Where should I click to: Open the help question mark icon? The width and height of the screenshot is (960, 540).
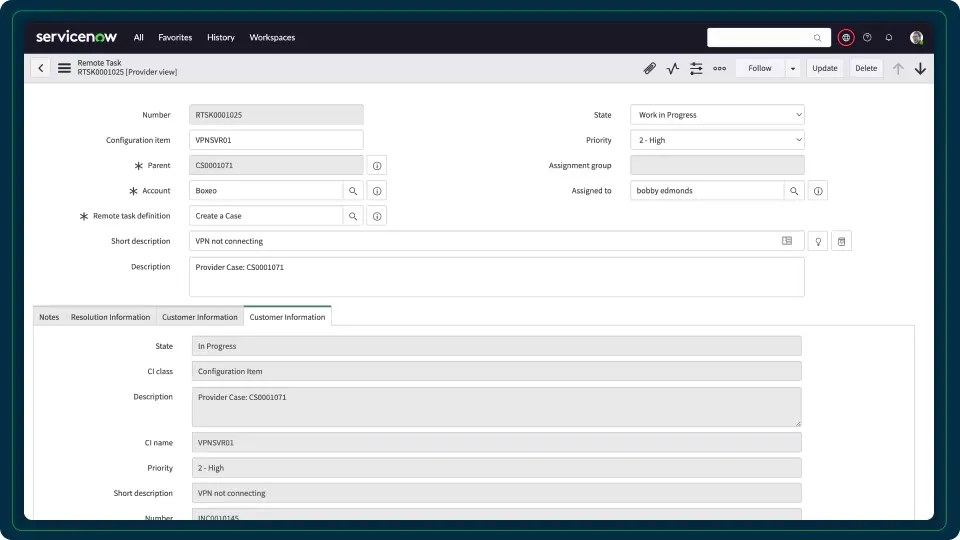coord(867,37)
